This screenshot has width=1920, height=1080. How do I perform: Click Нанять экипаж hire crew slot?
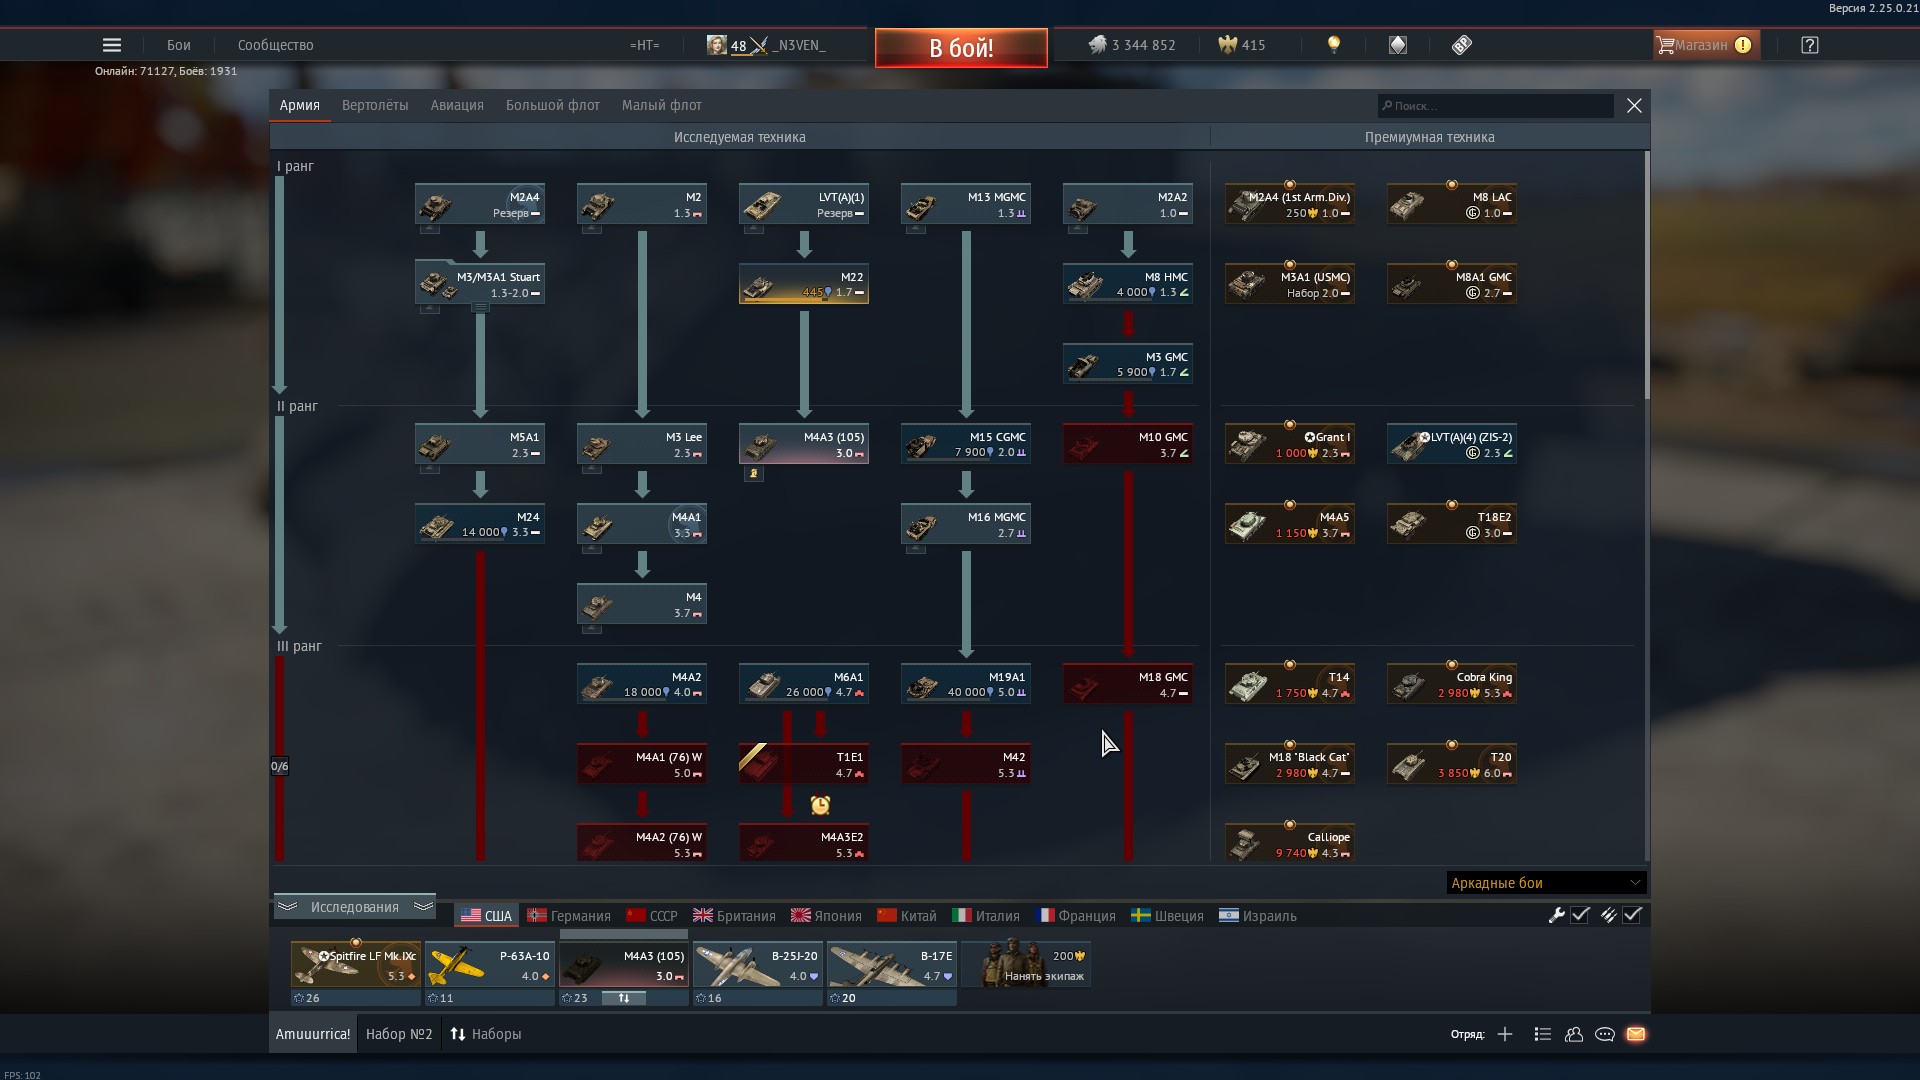pyautogui.click(x=1026, y=964)
